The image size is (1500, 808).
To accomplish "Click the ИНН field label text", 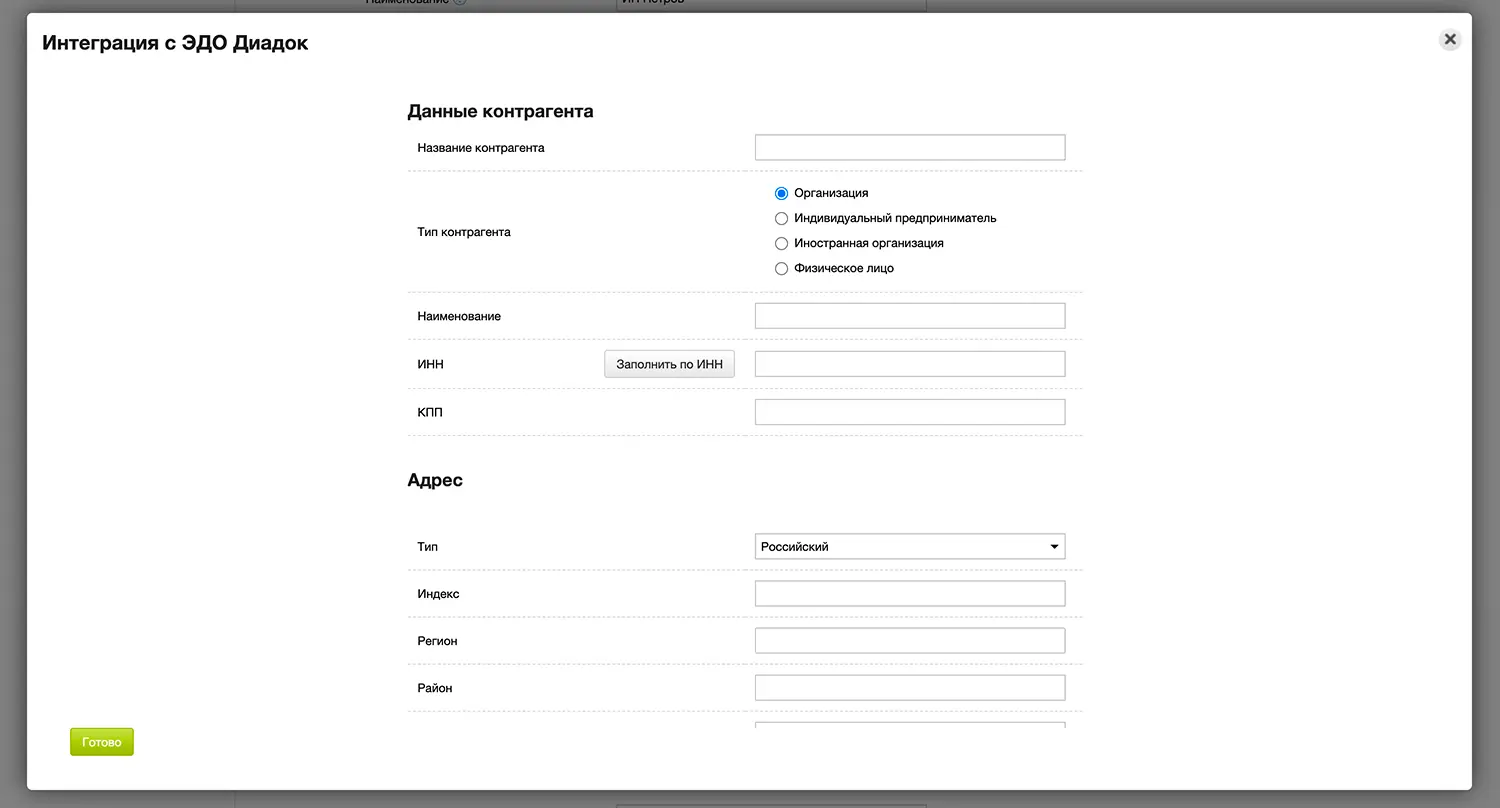I will (x=430, y=365).
